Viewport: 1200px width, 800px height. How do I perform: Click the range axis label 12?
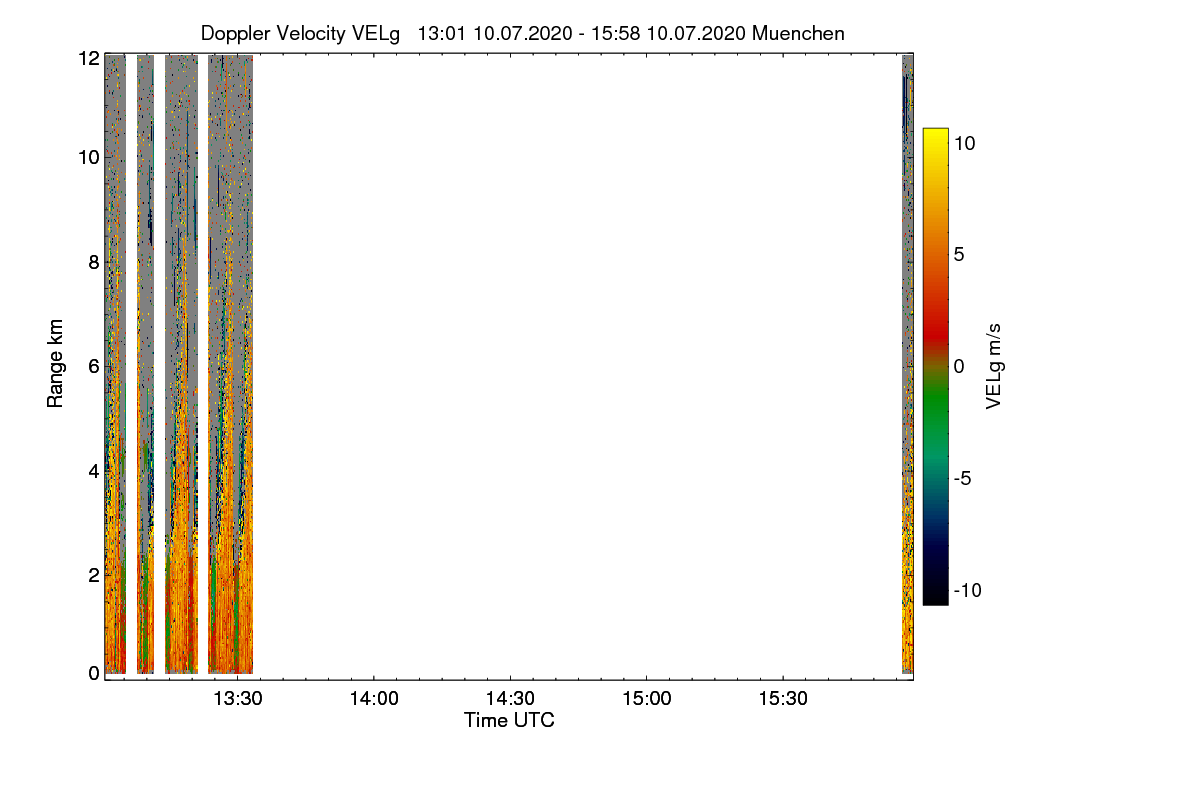pos(89,58)
